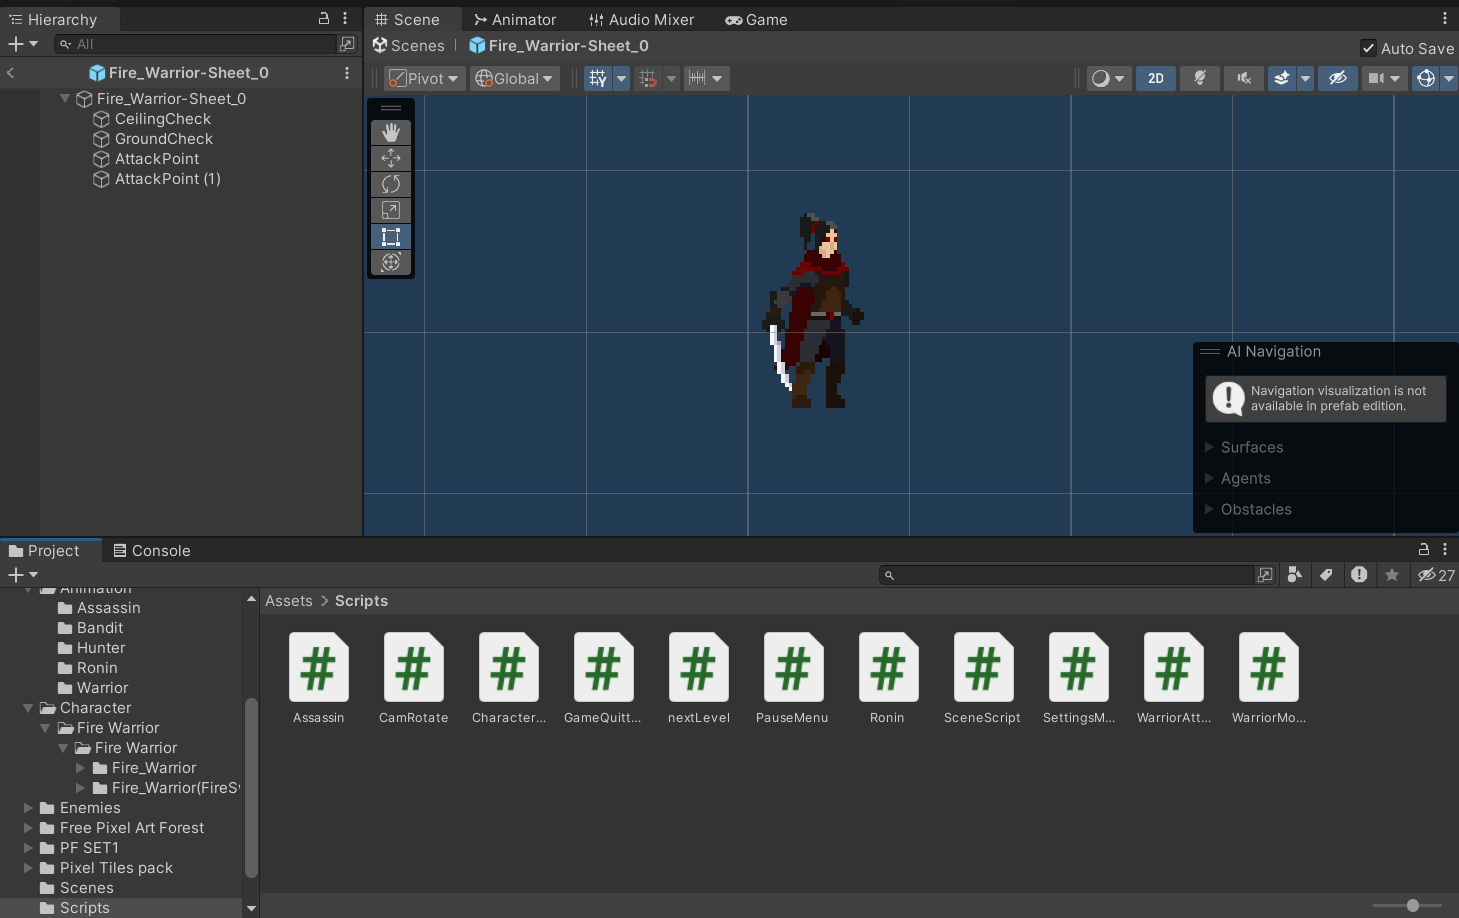Open the Project panel three-dot menu
The height and width of the screenshot is (918, 1459).
(x=1445, y=549)
